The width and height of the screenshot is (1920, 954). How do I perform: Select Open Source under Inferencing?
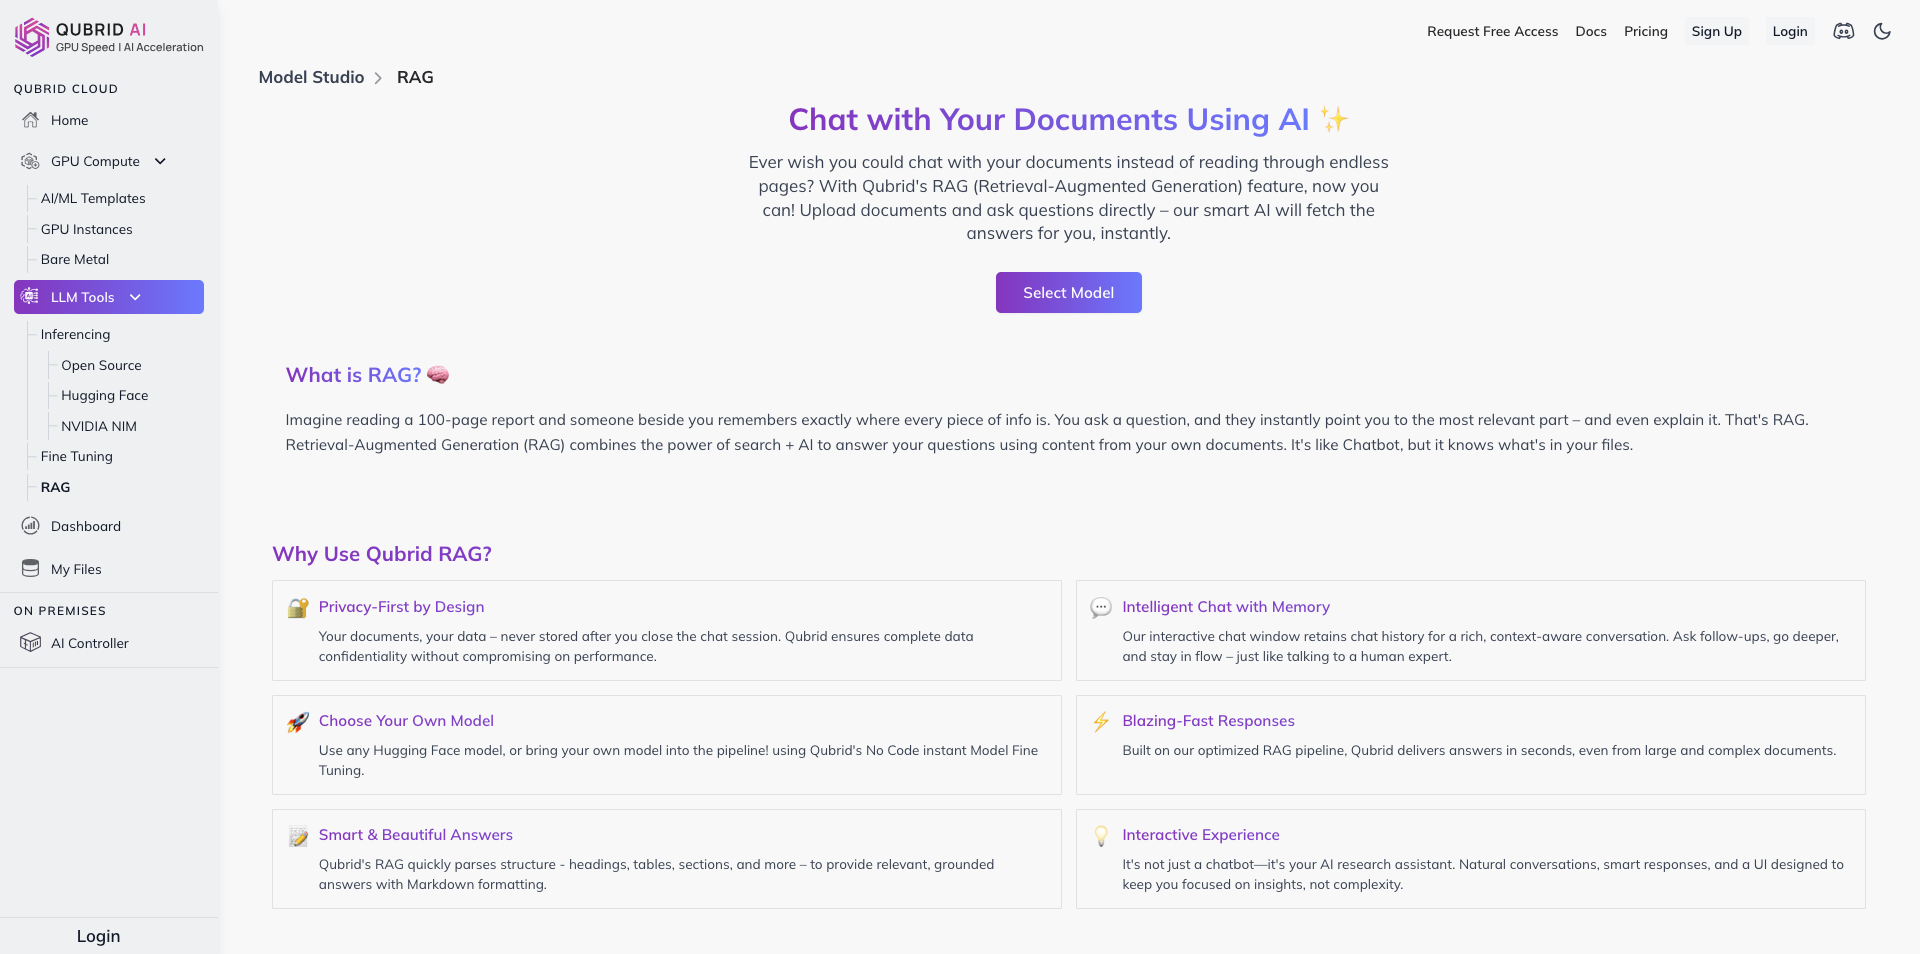[101, 365]
